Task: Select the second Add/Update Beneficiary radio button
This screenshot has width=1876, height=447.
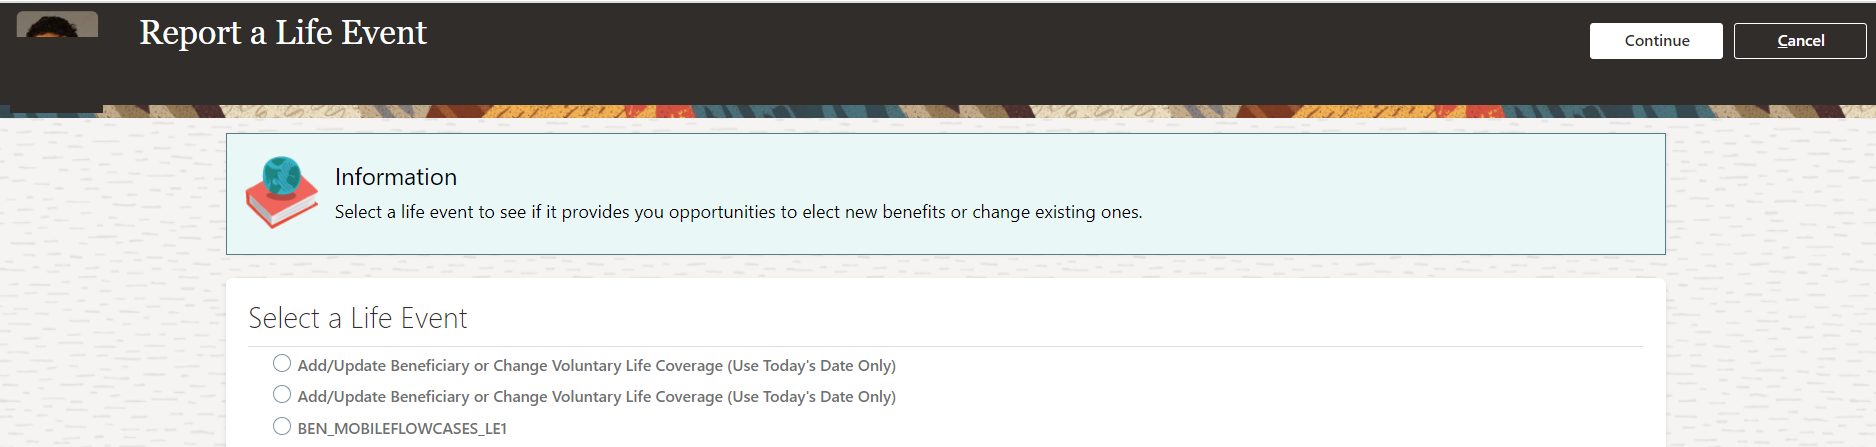Action: [282, 395]
